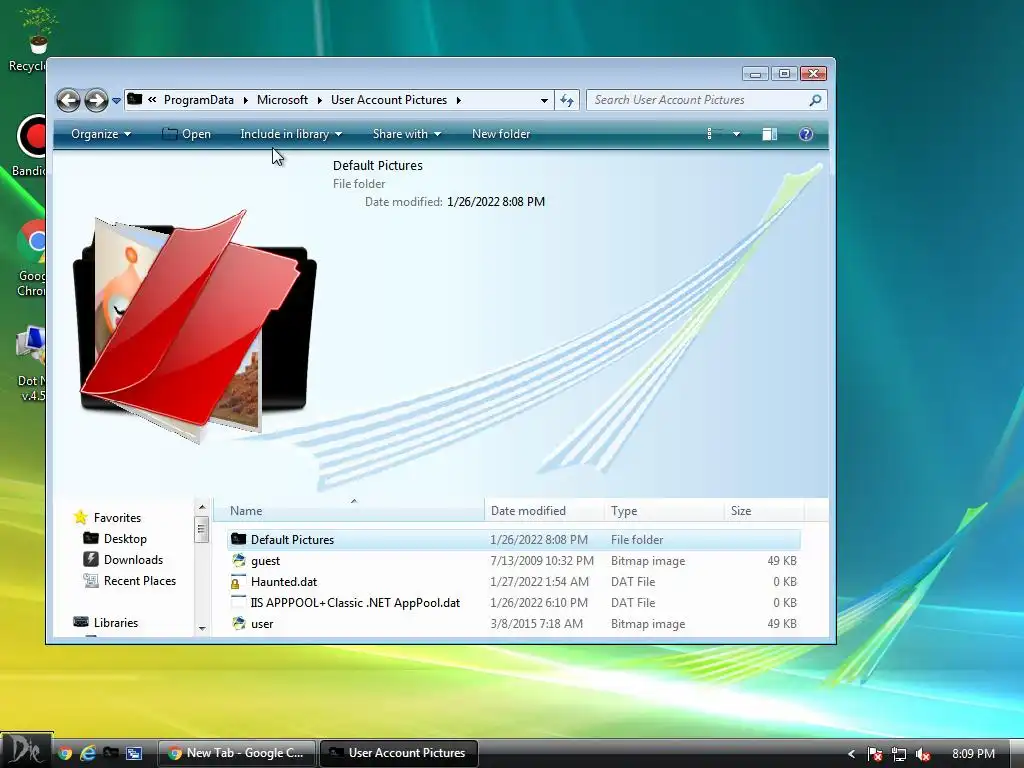Open network tray icon

(x=899, y=754)
